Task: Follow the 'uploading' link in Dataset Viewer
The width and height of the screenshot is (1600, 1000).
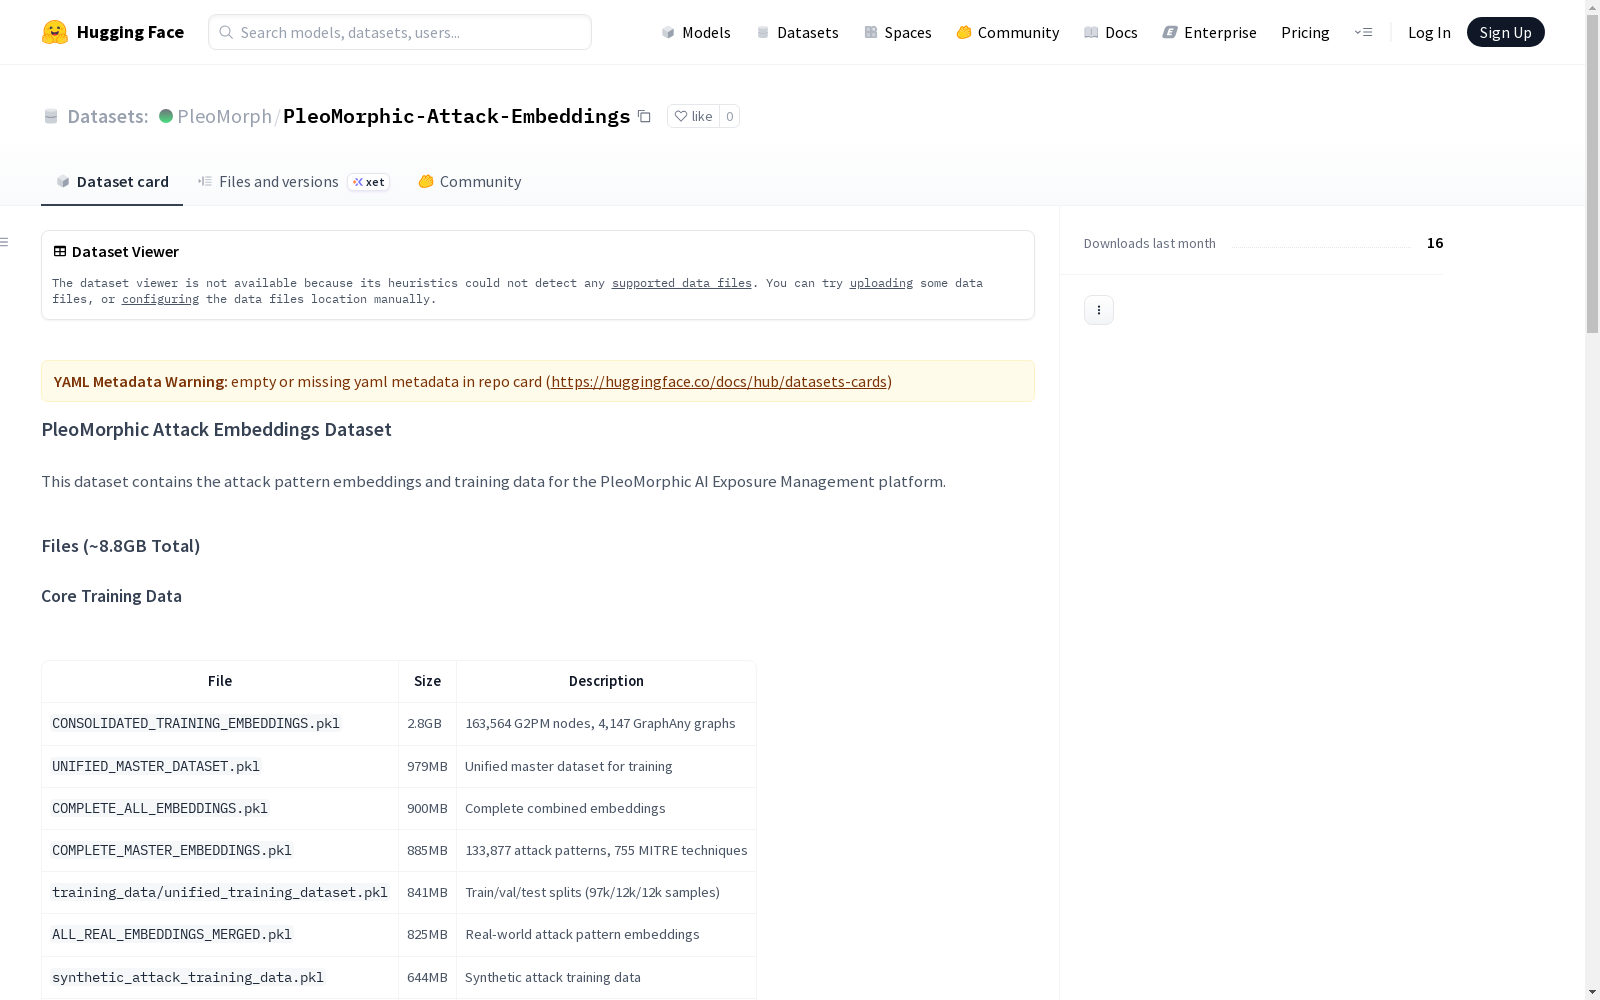Action: [x=881, y=283]
